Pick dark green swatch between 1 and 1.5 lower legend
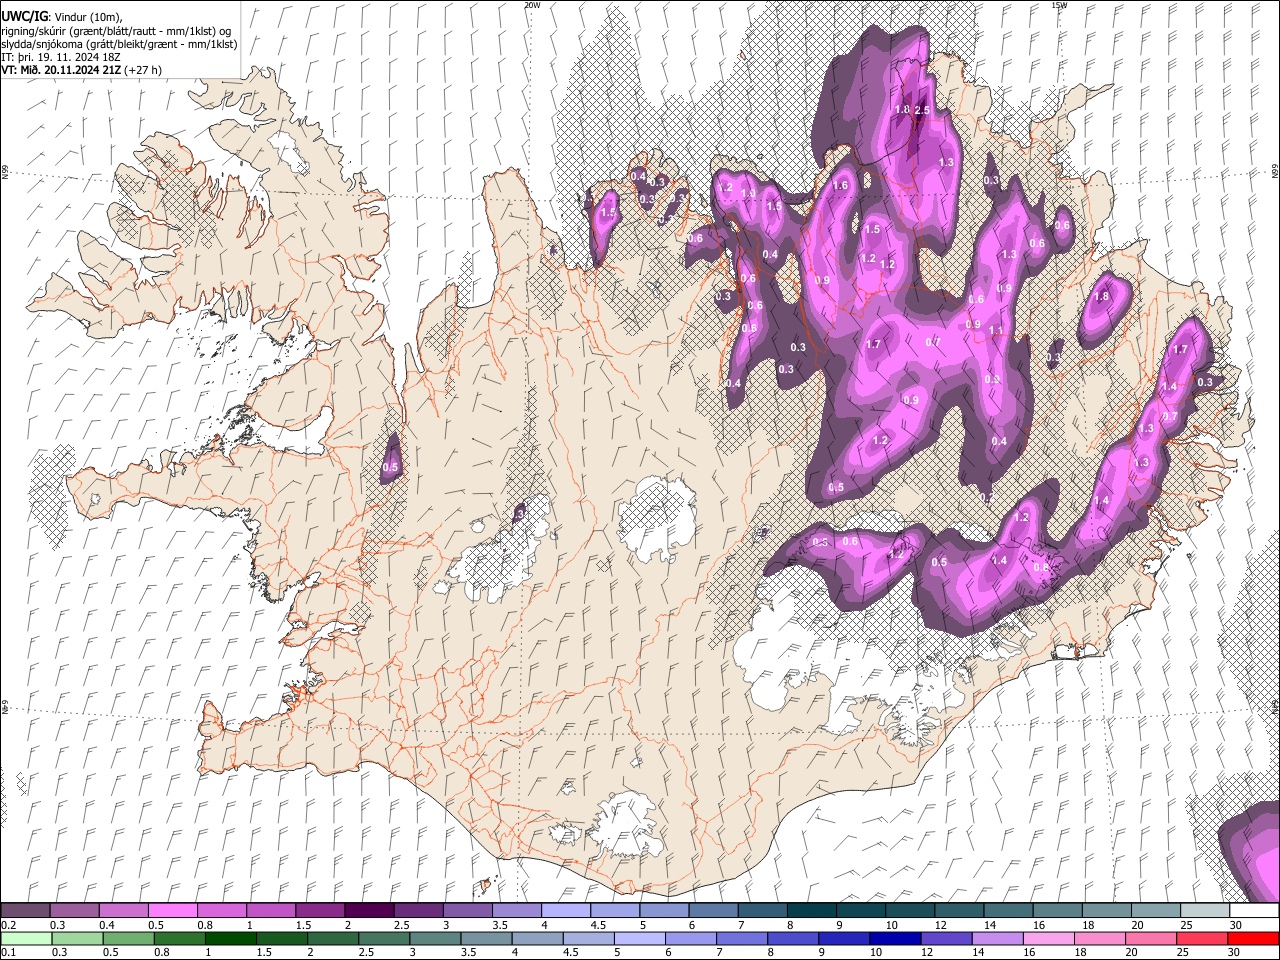The image size is (1280, 960). pyautogui.click(x=230, y=938)
